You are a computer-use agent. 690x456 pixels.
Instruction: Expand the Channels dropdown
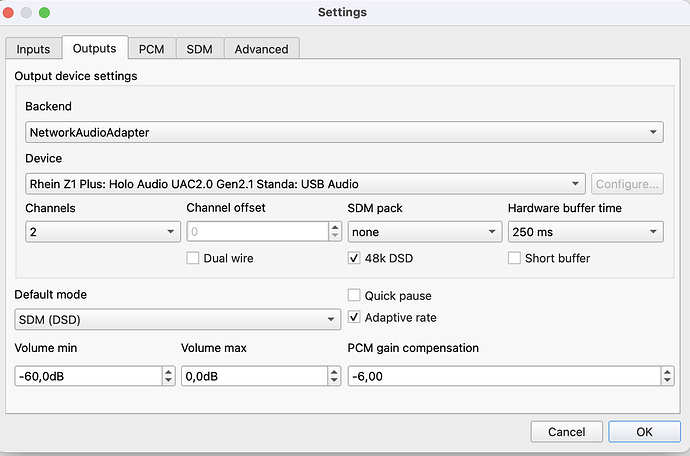[x=102, y=231]
